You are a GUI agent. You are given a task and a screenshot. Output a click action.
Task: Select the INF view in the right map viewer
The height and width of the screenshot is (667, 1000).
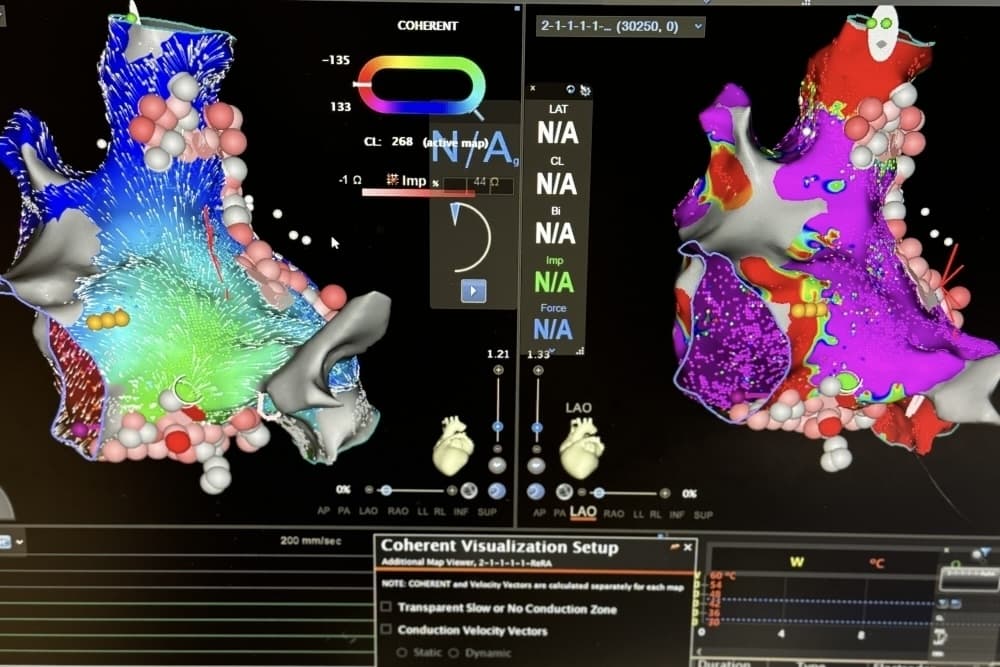tap(677, 514)
